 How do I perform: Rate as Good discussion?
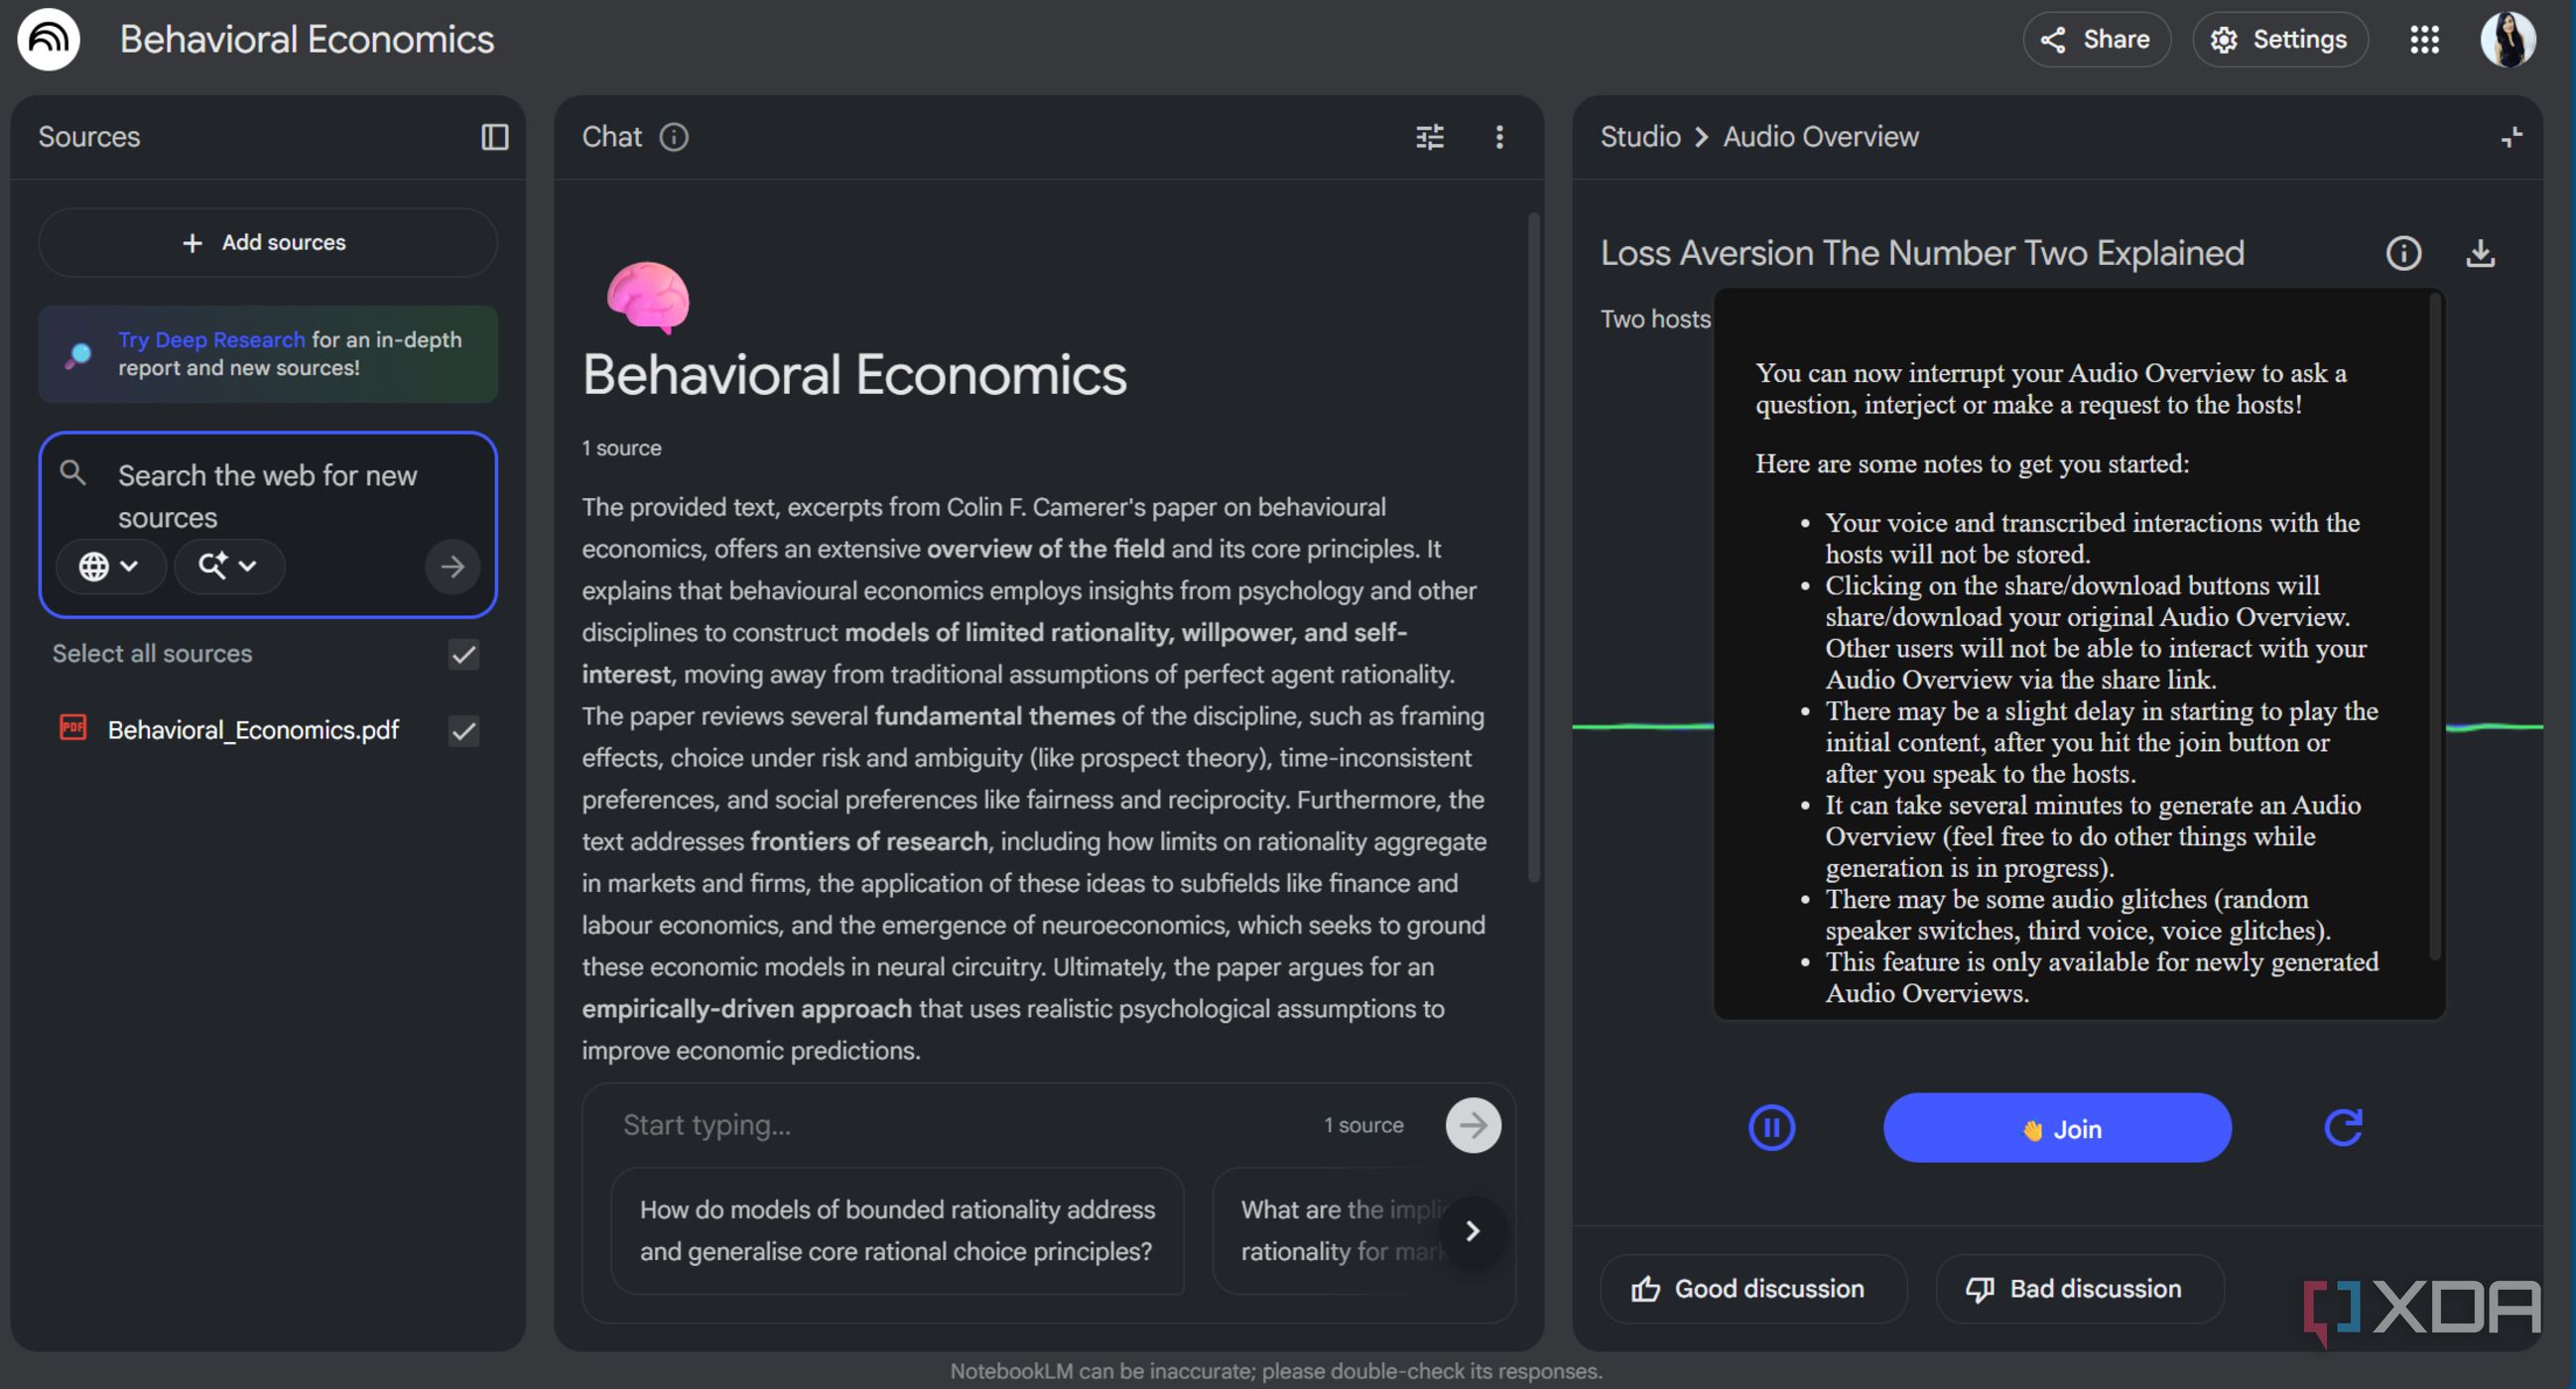pos(1752,1289)
